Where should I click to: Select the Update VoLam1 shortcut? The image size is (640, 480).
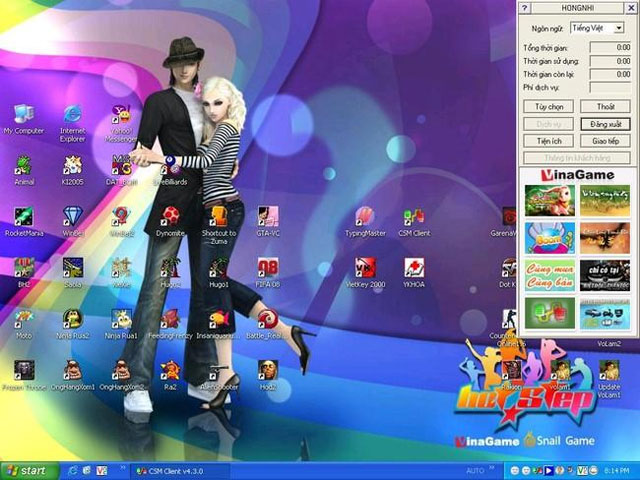click(x=609, y=379)
